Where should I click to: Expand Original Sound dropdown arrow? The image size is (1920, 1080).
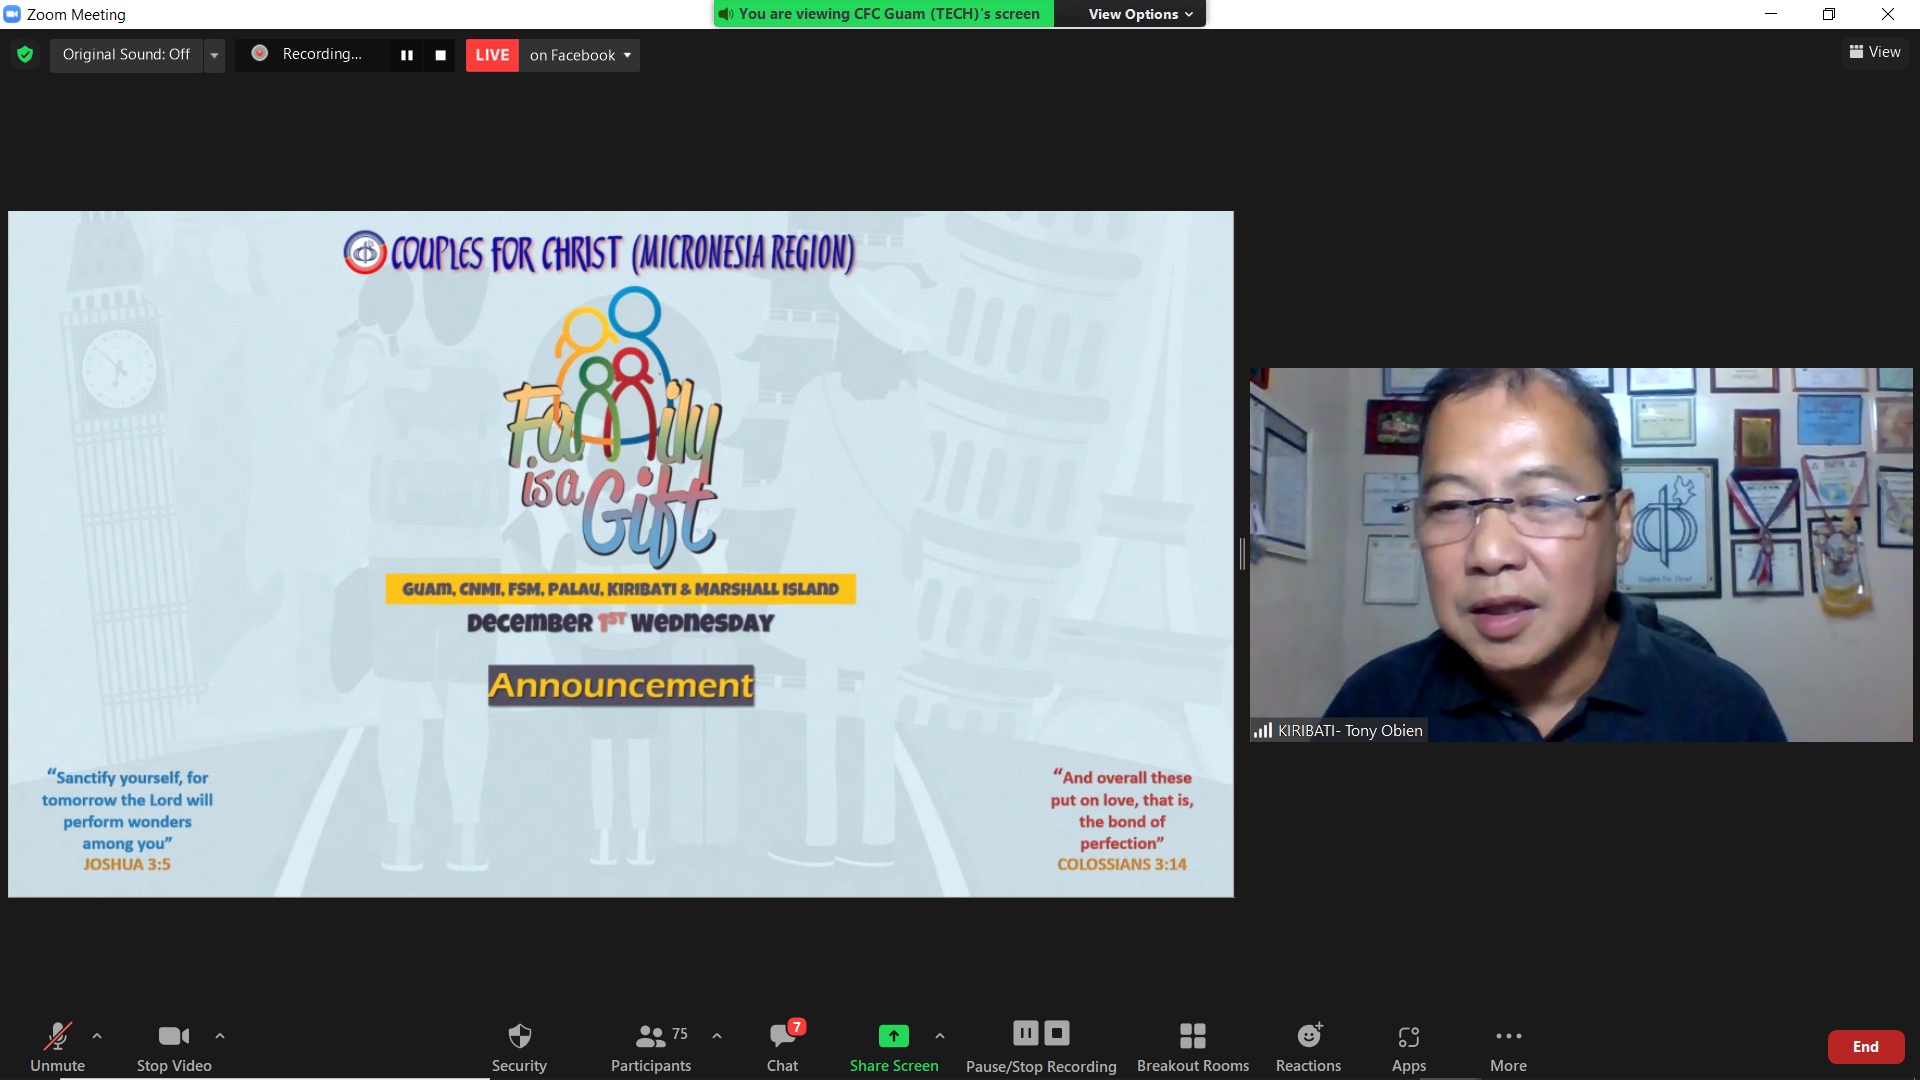click(214, 55)
